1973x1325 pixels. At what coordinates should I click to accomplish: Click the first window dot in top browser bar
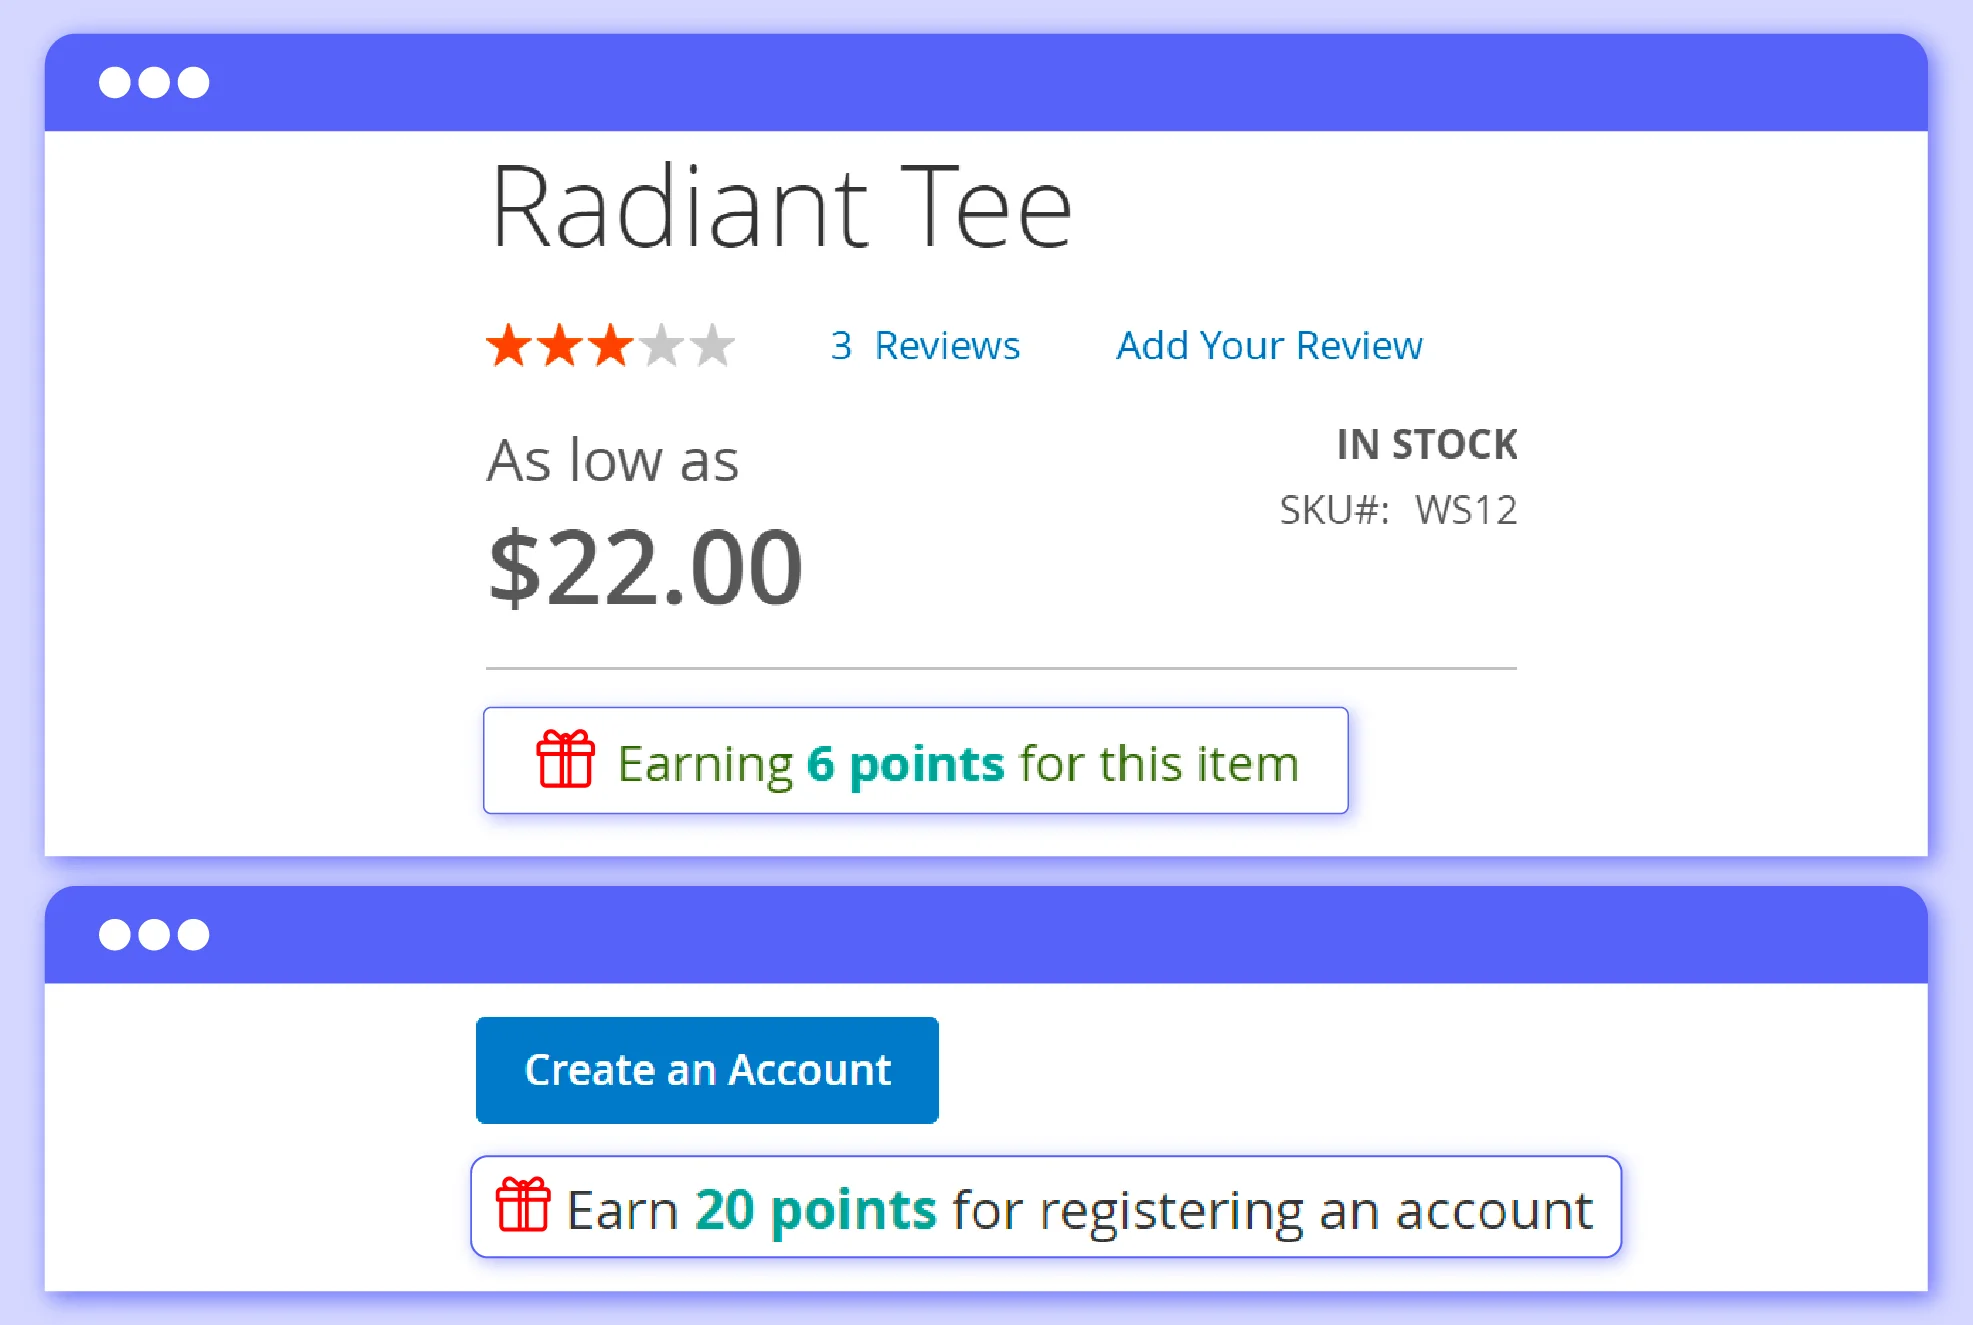pos(113,81)
